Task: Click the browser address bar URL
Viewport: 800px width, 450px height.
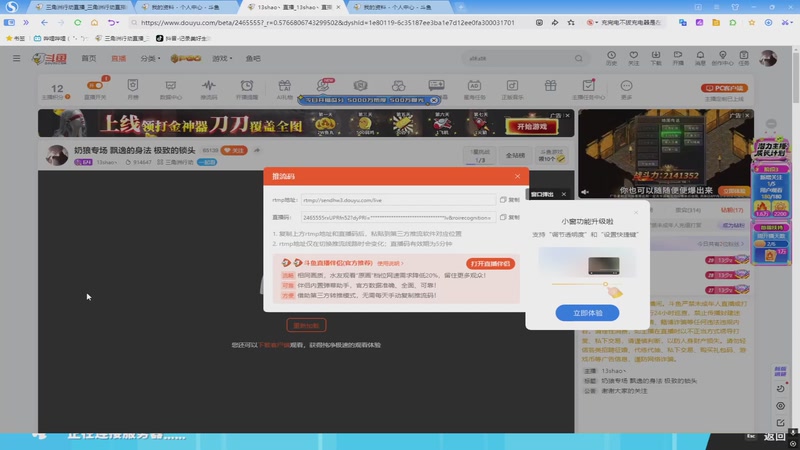Action: [328, 22]
